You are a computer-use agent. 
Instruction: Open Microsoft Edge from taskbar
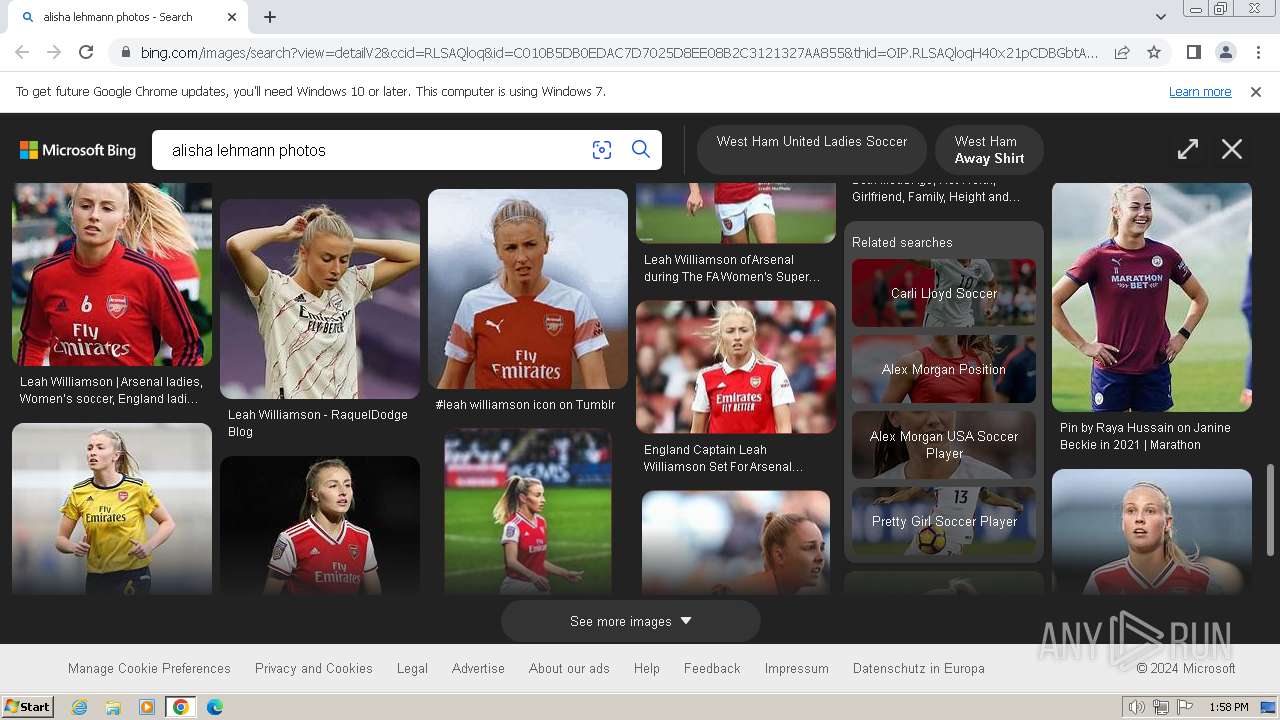214,707
